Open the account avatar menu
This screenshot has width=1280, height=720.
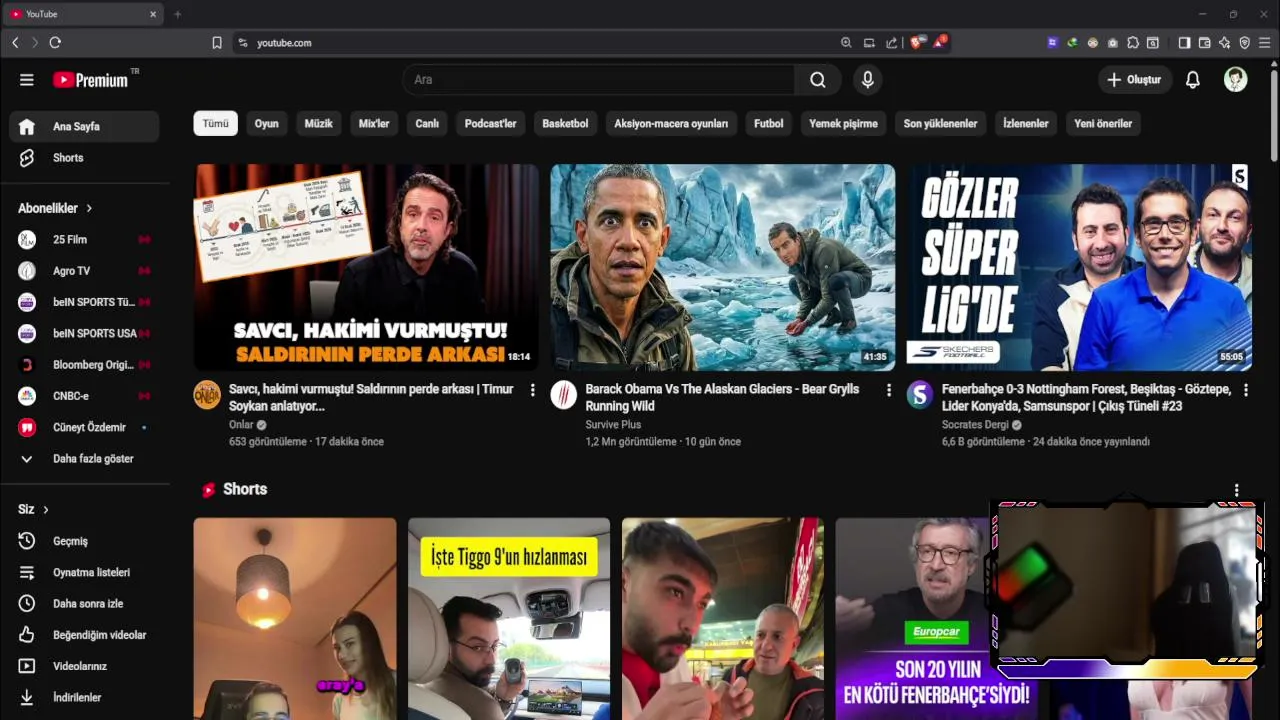coord(1235,80)
